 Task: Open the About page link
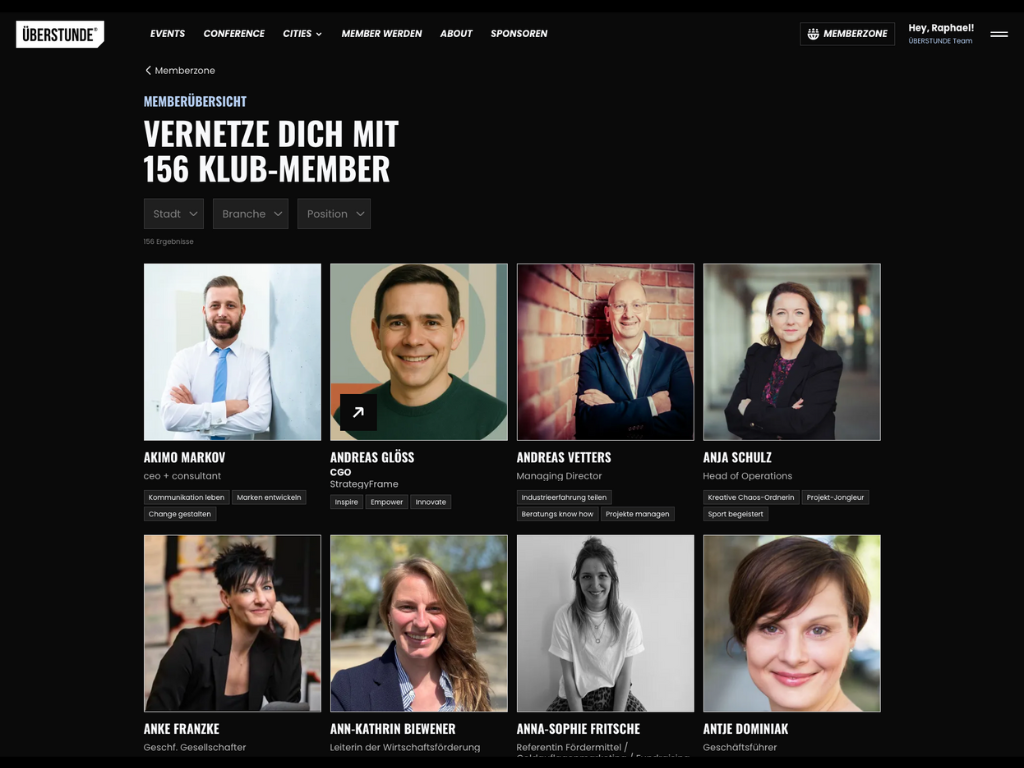456,33
